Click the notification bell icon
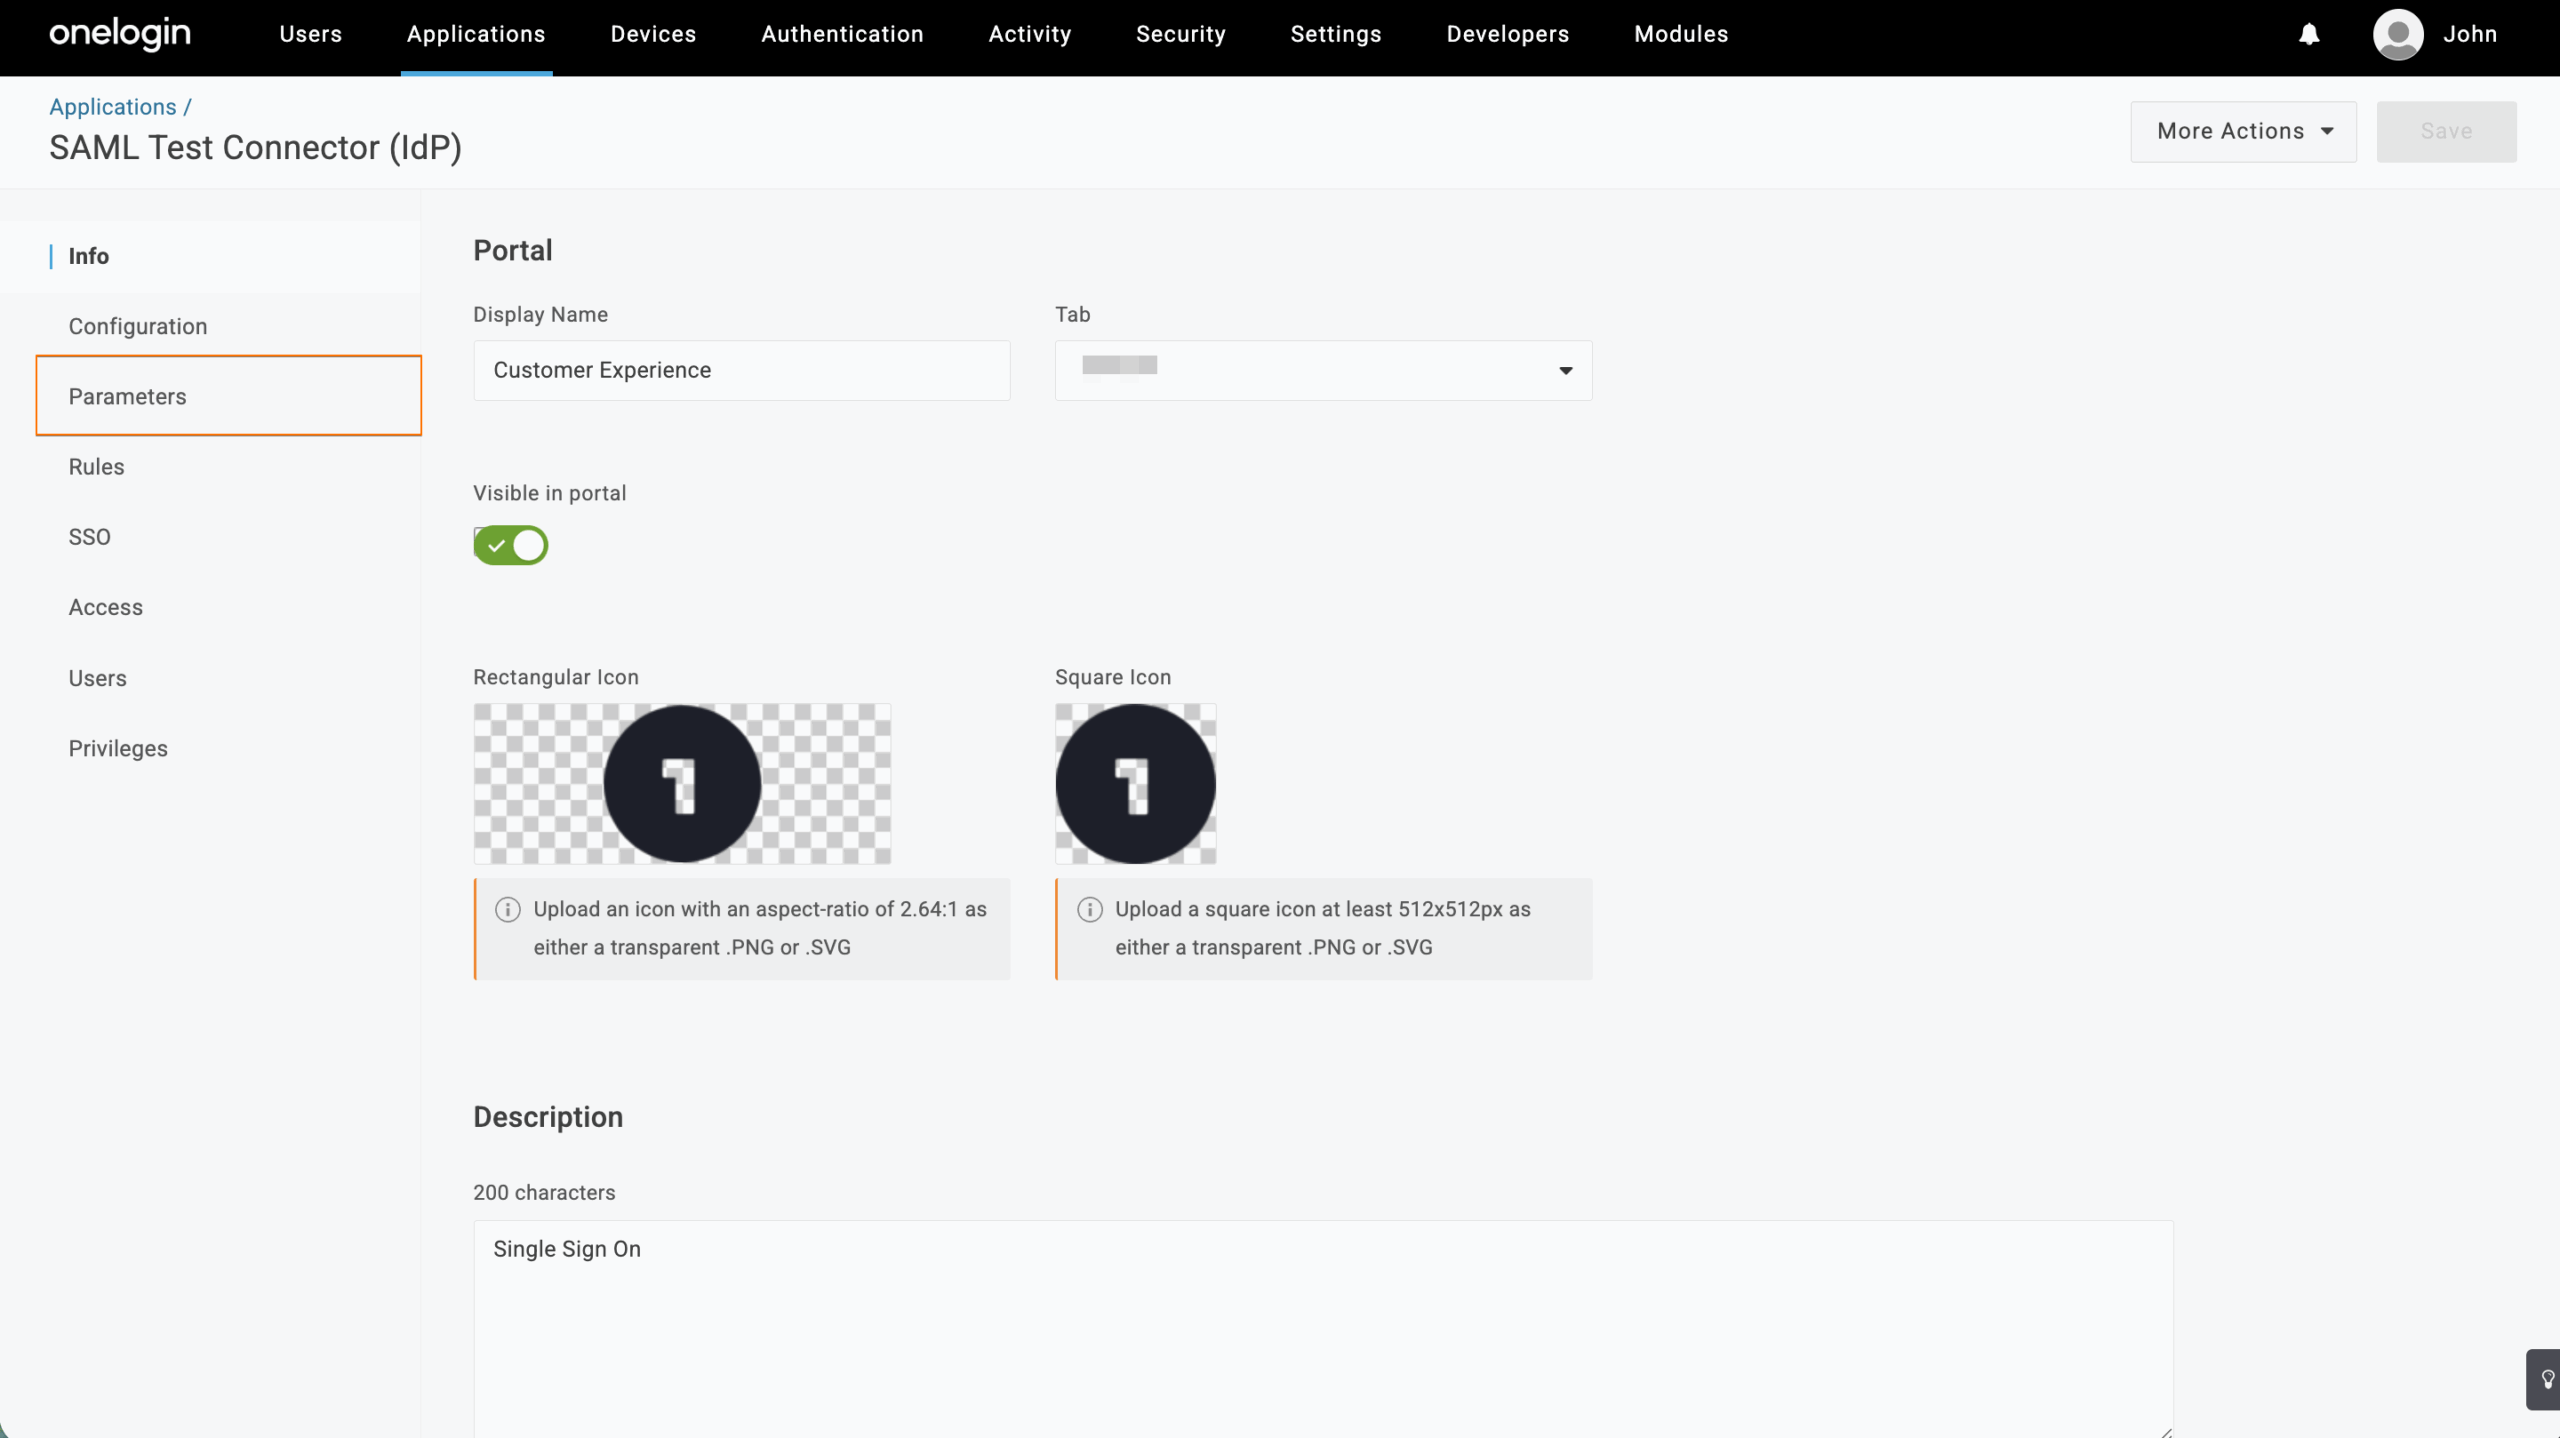The height and width of the screenshot is (1438, 2560). (2308, 35)
